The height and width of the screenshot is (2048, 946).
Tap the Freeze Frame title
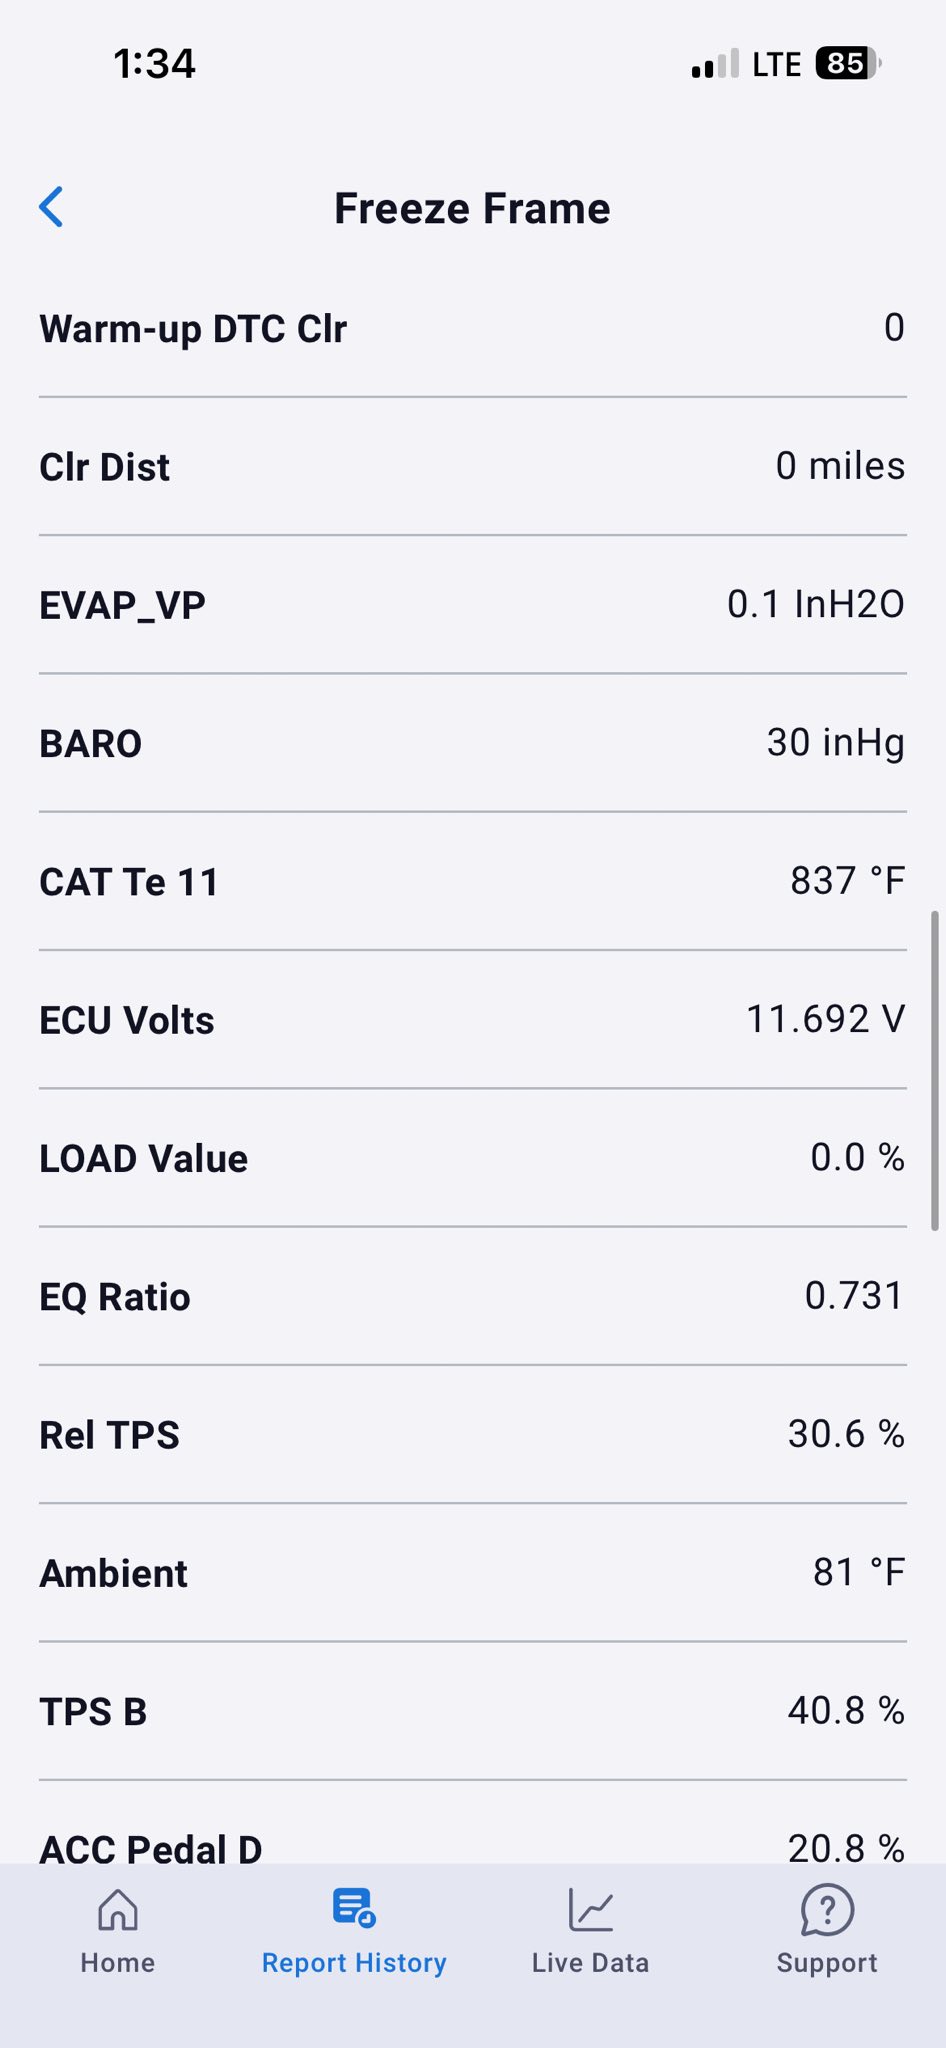point(472,208)
